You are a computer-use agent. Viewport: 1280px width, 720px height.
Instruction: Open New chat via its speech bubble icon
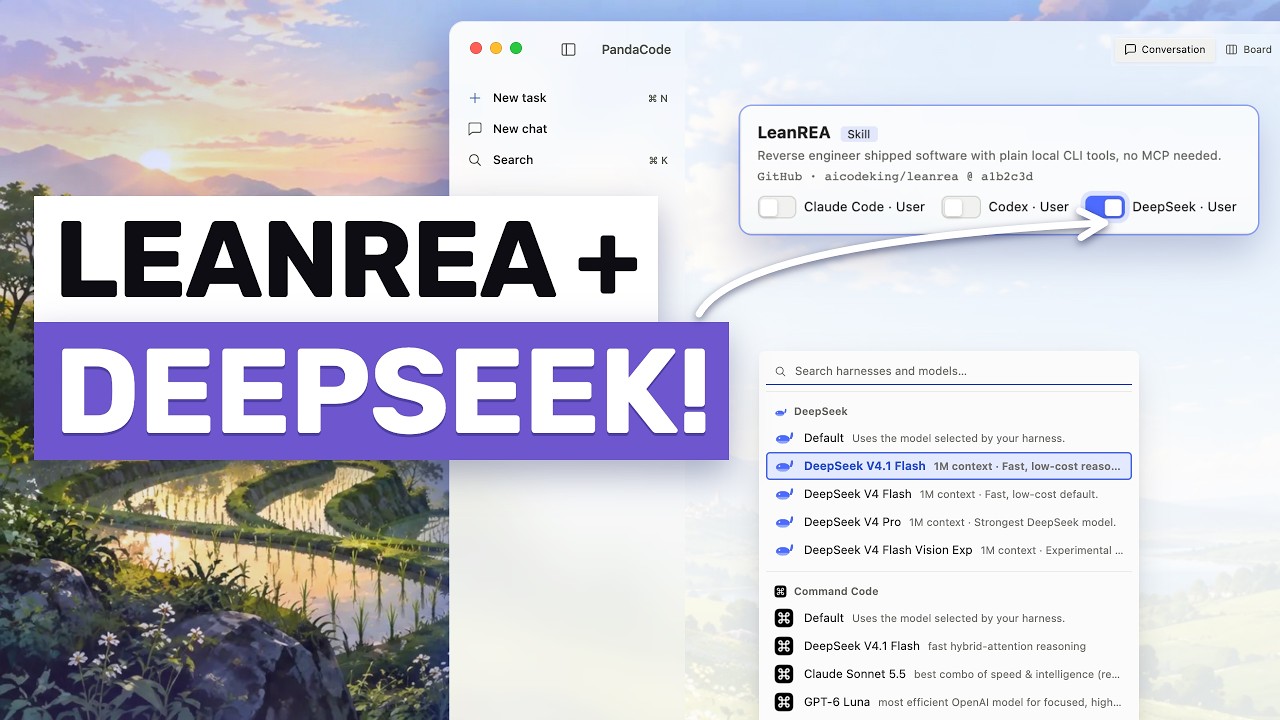coord(475,129)
